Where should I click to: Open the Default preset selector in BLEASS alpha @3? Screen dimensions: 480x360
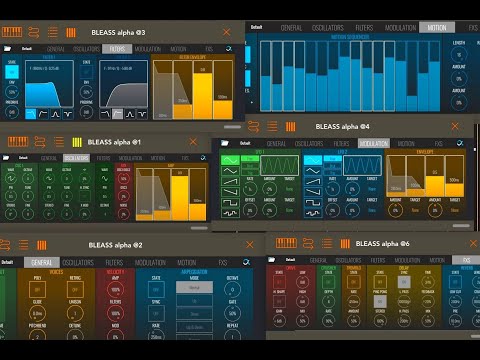click(x=27, y=49)
